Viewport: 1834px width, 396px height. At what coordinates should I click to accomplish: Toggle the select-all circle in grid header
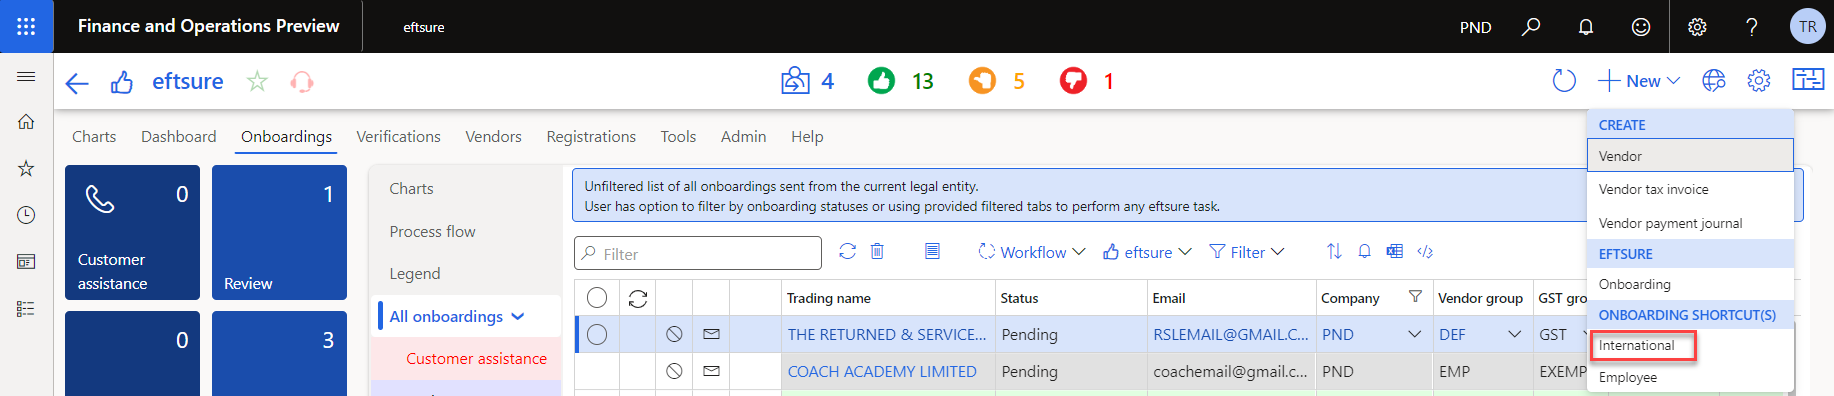tap(597, 298)
